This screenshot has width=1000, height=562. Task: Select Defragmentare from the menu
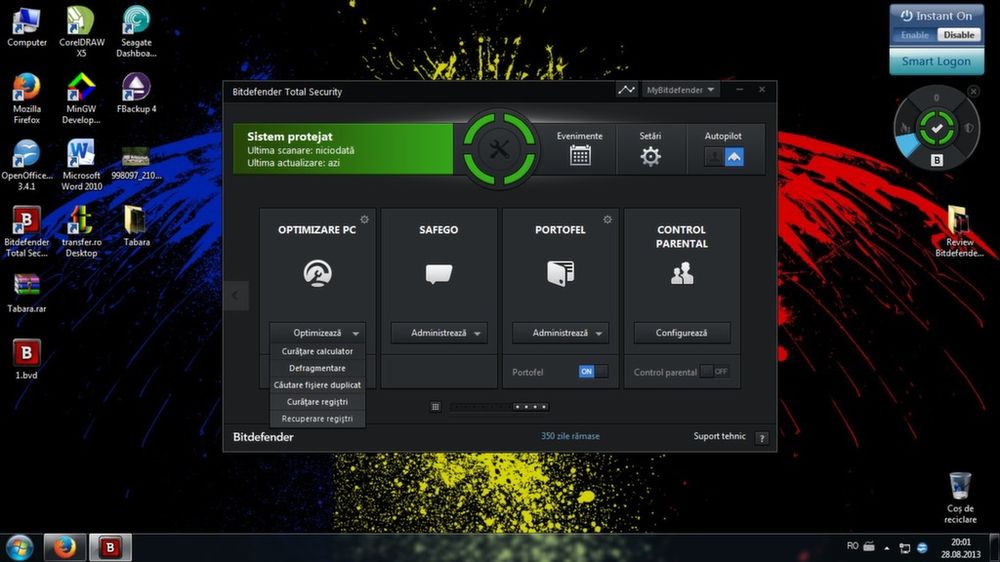[x=317, y=368]
